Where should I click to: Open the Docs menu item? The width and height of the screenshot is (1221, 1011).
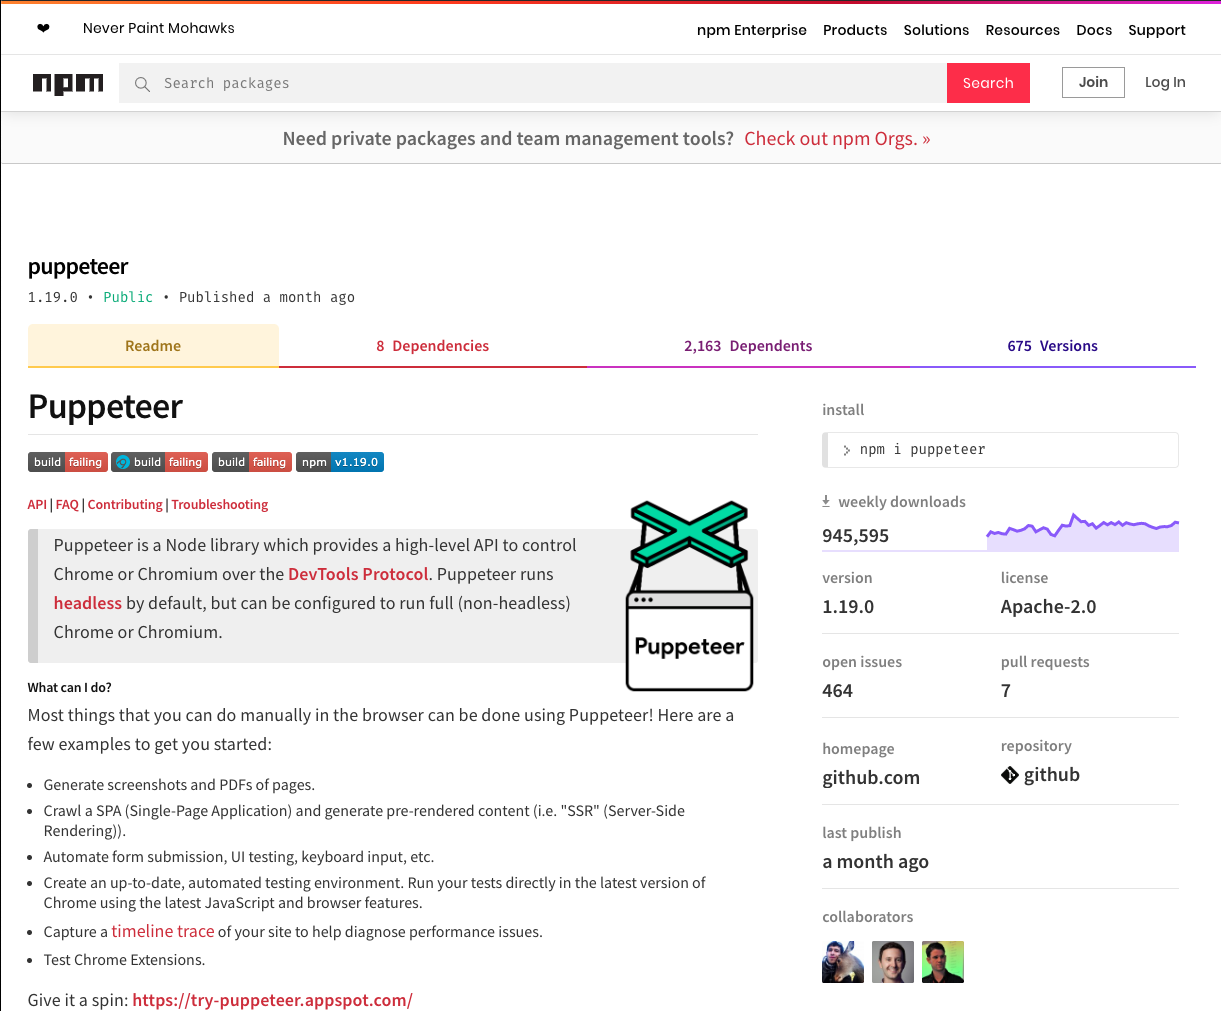pyautogui.click(x=1094, y=30)
